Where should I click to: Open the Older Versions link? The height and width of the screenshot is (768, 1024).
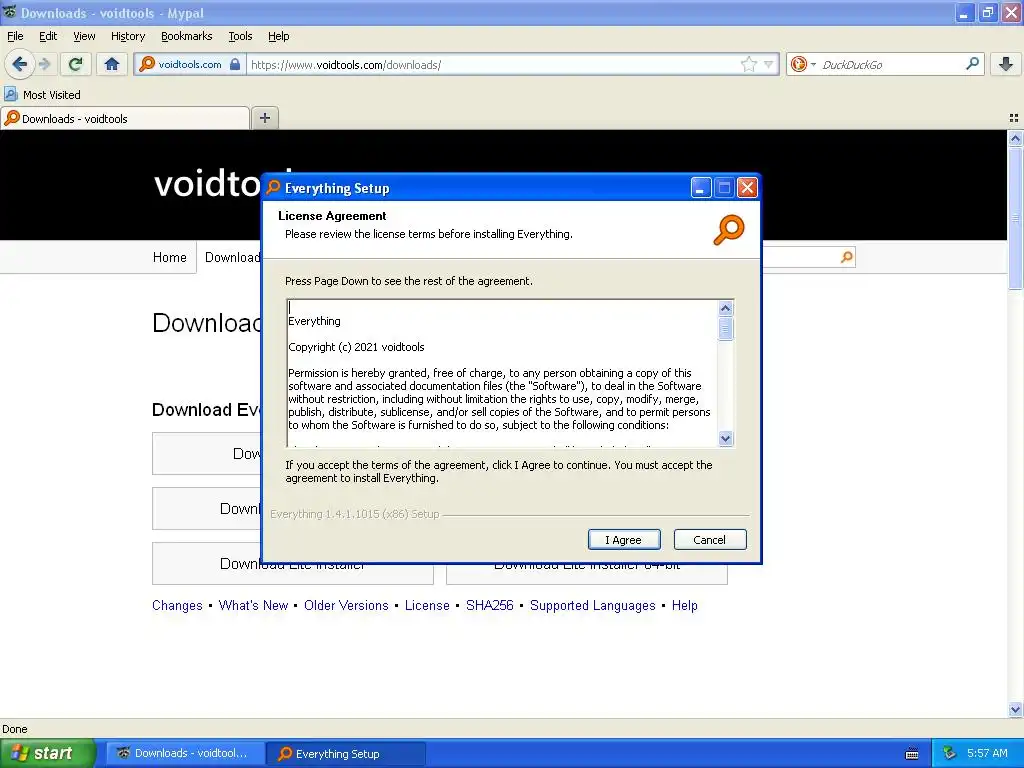point(346,605)
